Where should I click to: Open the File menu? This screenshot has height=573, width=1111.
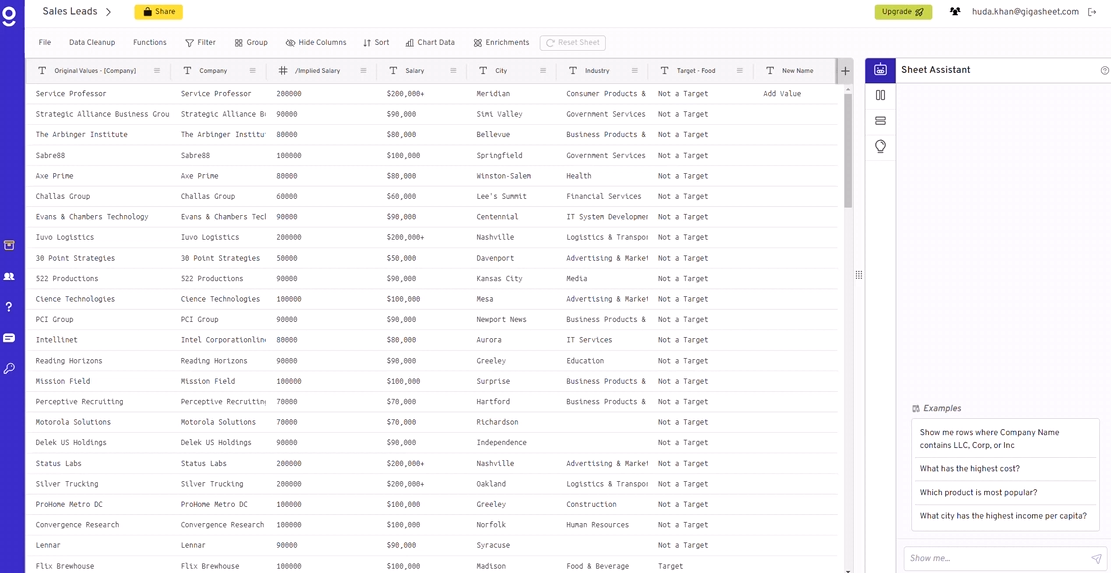pos(45,42)
